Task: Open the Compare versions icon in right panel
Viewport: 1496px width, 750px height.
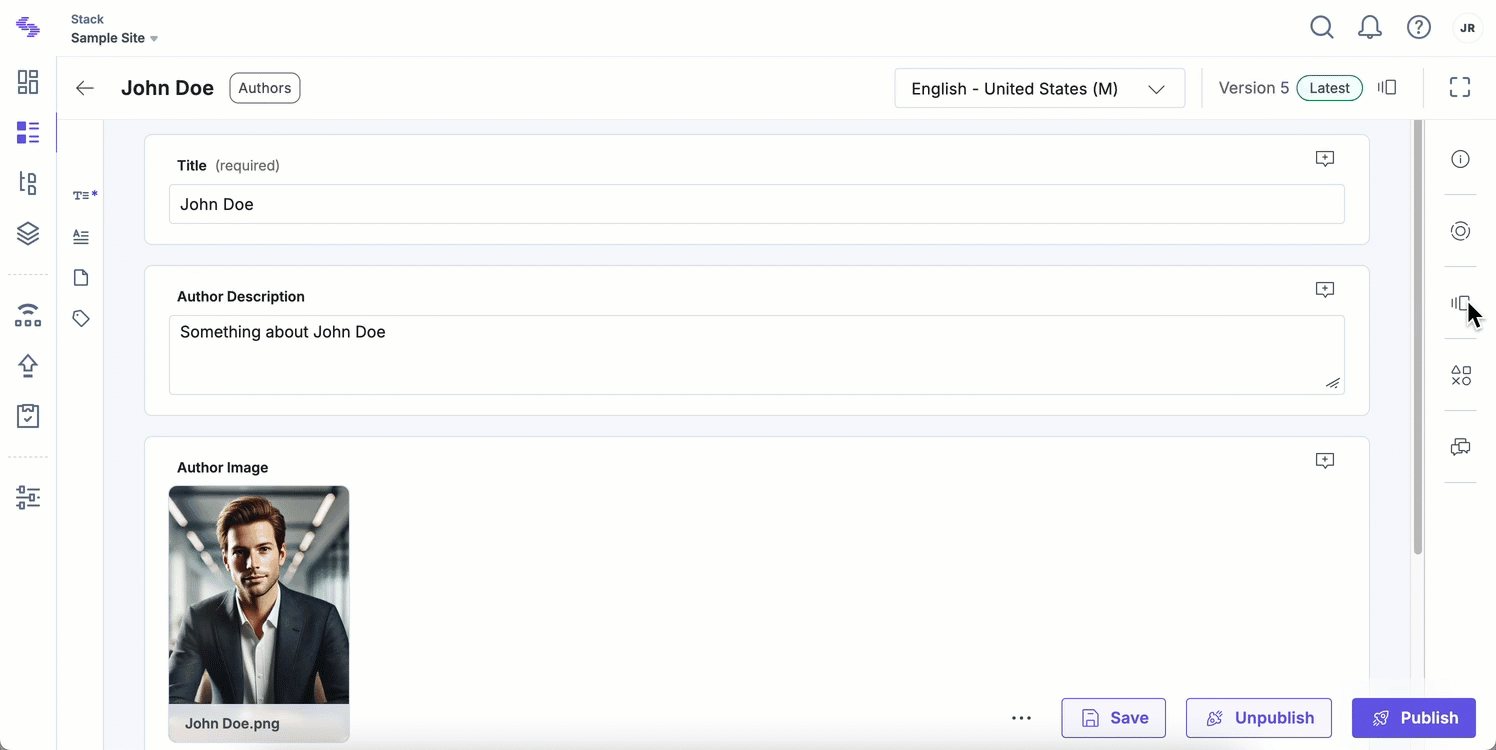Action: [1461, 303]
